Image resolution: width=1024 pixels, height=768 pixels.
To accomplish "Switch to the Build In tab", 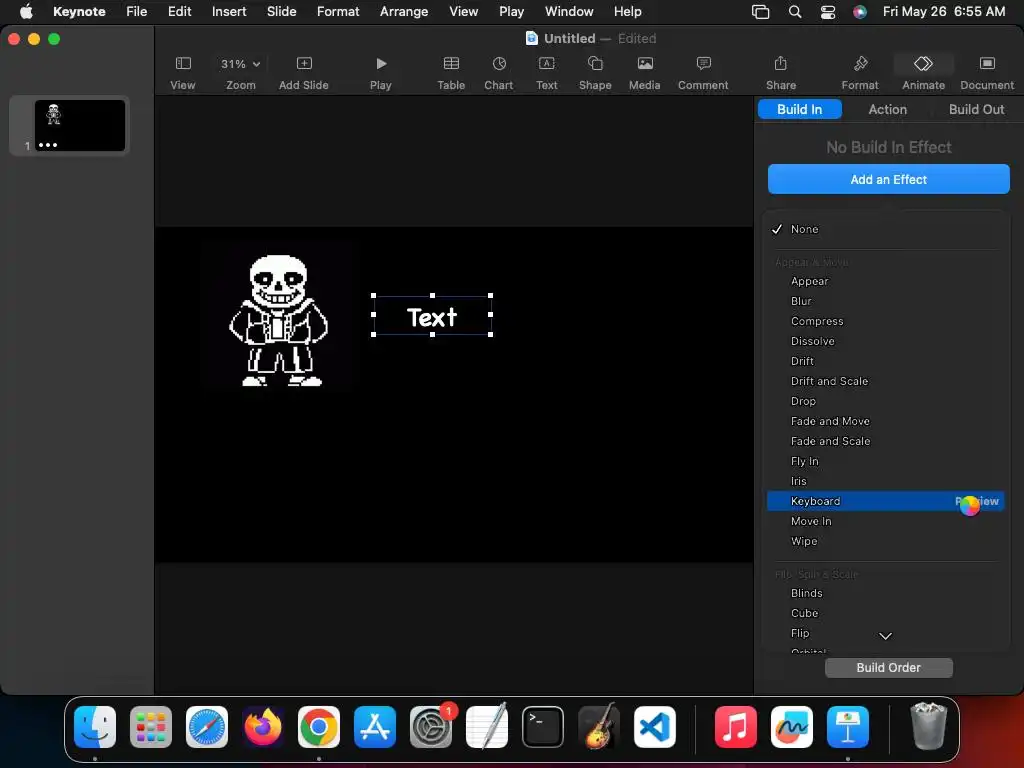I will pos(799,109).
